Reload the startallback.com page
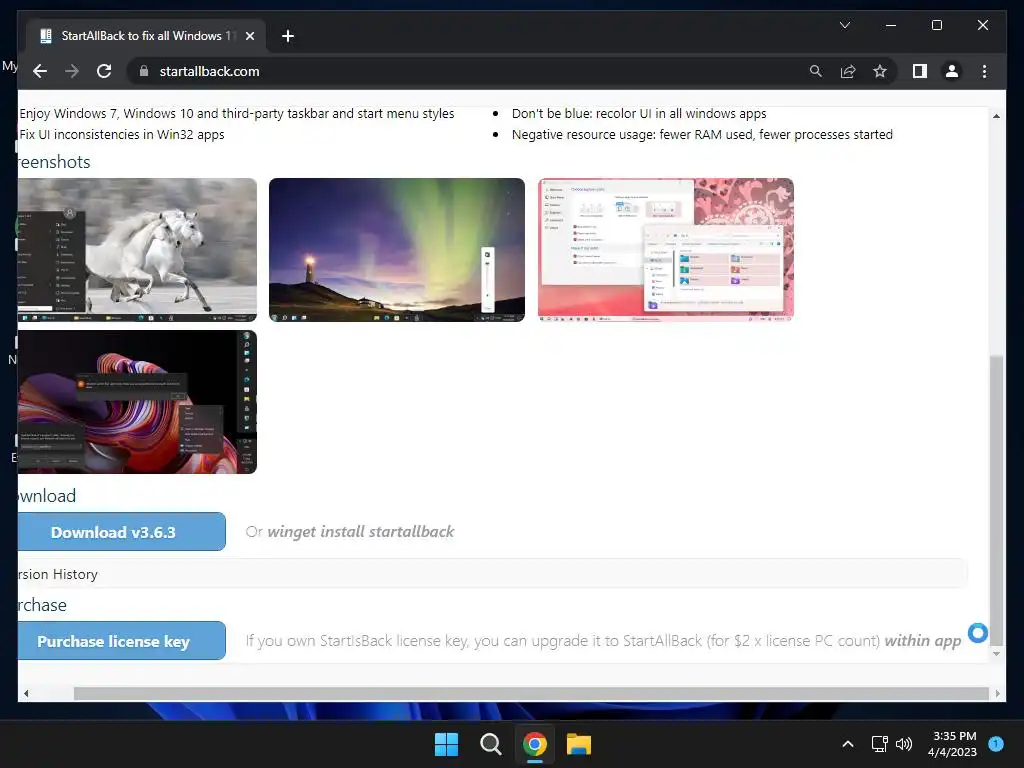The height and width of the screenshot is (768, 1024). coord(104,71)
